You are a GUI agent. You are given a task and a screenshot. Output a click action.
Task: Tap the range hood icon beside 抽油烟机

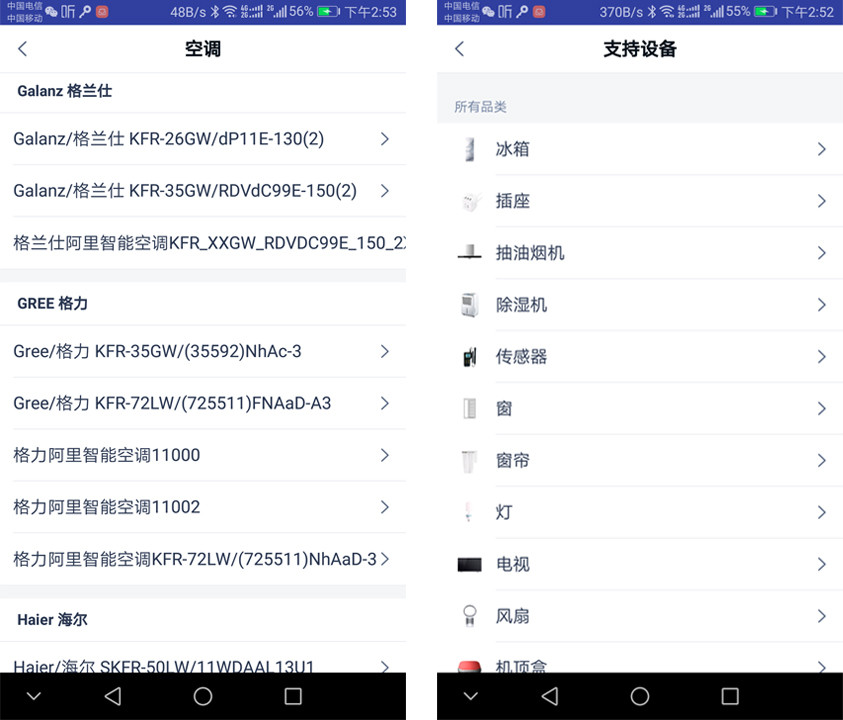[469, 254]
